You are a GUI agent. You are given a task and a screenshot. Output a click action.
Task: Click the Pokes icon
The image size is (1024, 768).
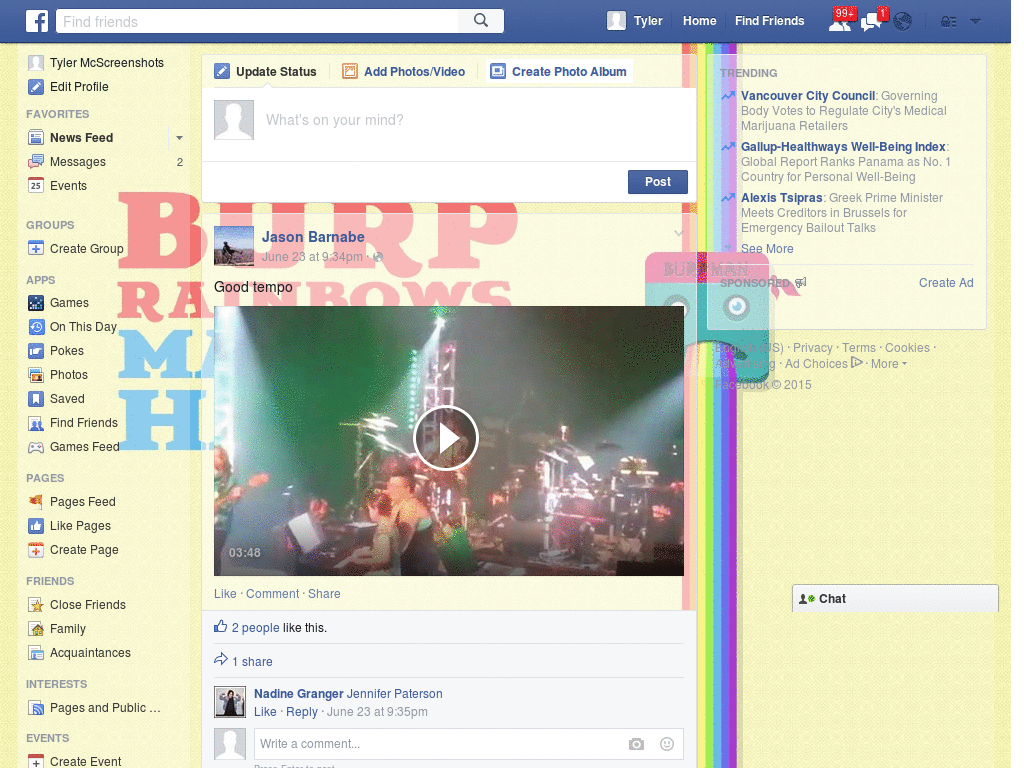(36, 351)
